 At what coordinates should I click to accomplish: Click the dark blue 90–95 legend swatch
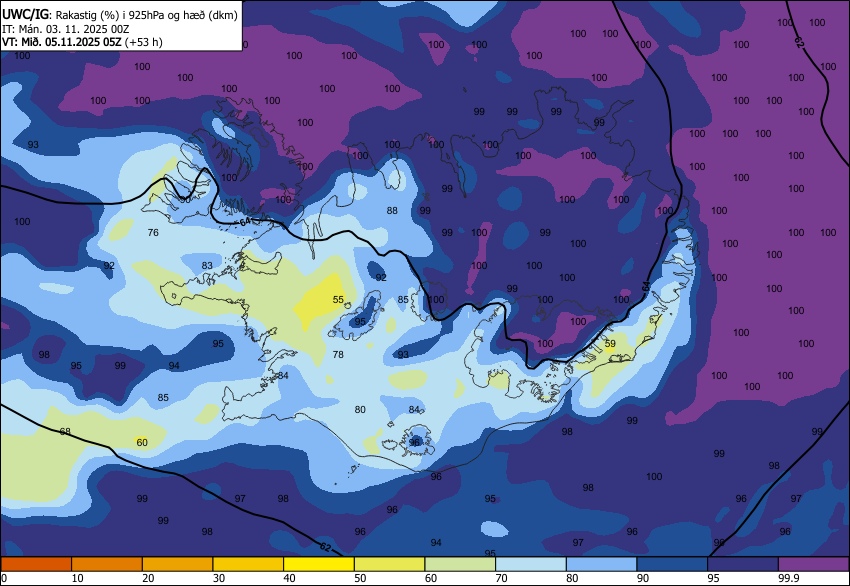click(x=672, y=564)
